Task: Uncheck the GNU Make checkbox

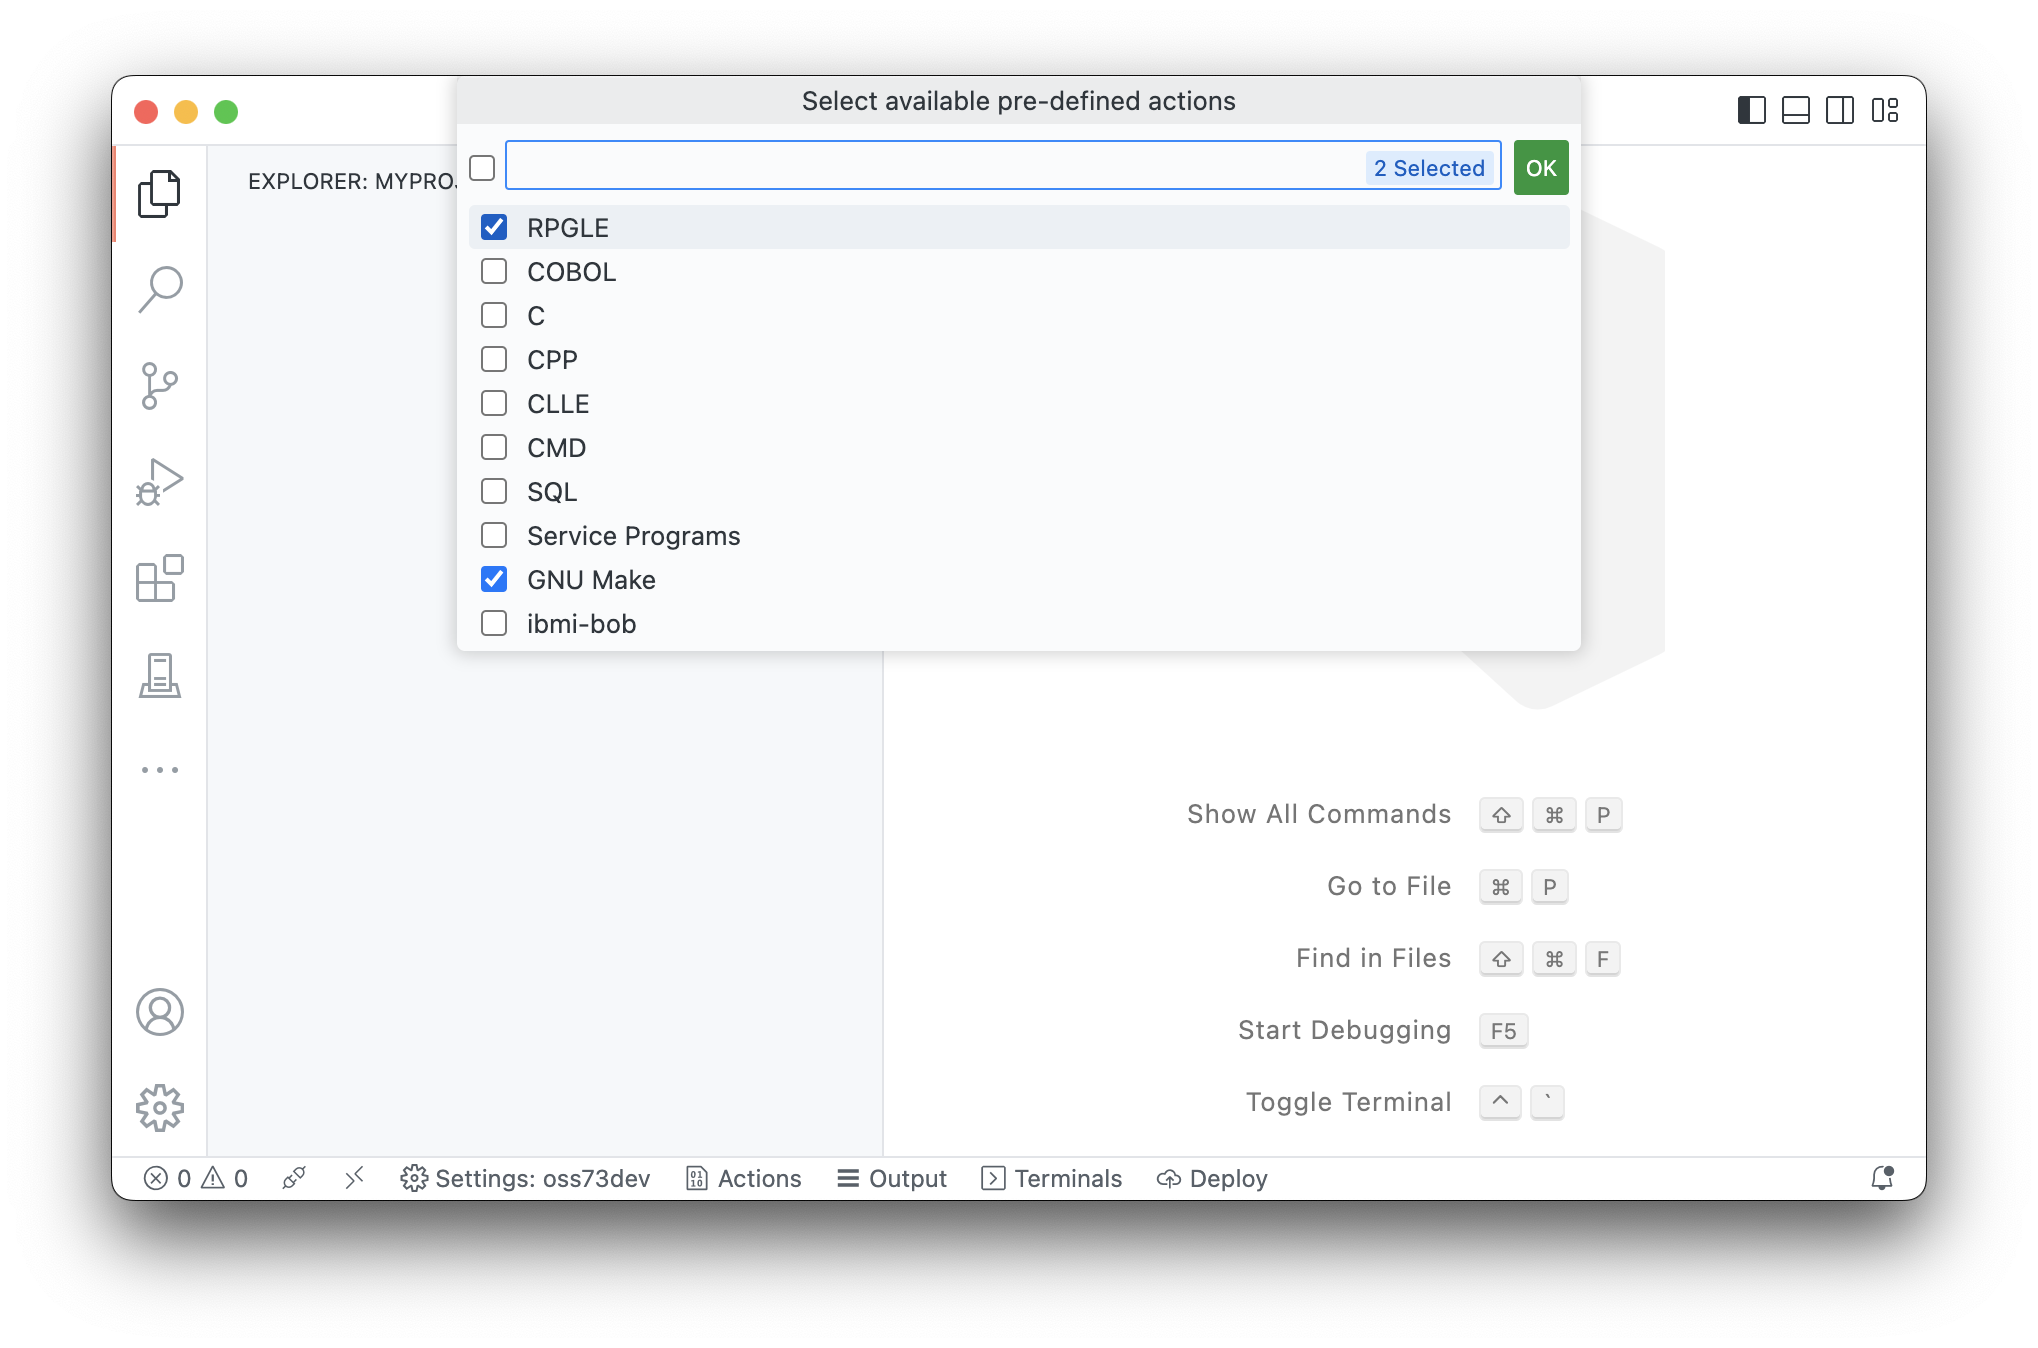Action: pos(493,579)
